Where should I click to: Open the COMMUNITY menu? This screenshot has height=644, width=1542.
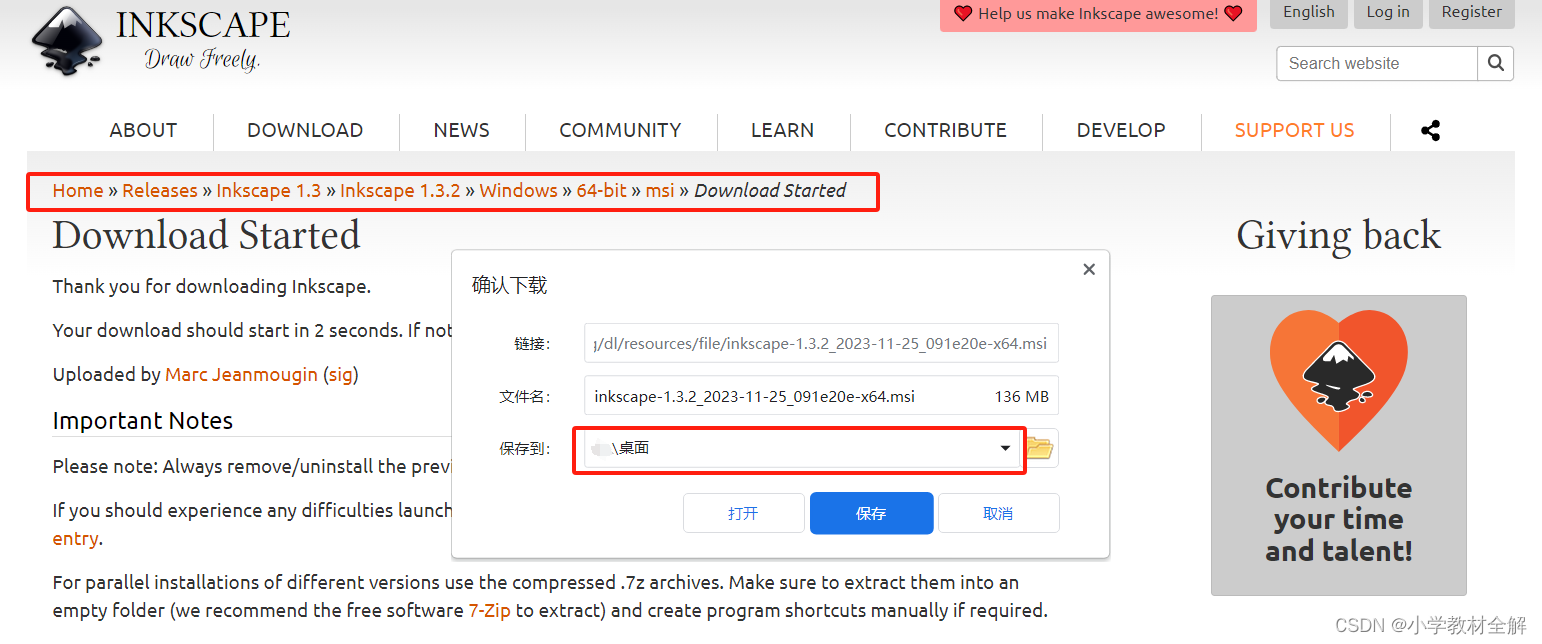click(x=620, y=130)
